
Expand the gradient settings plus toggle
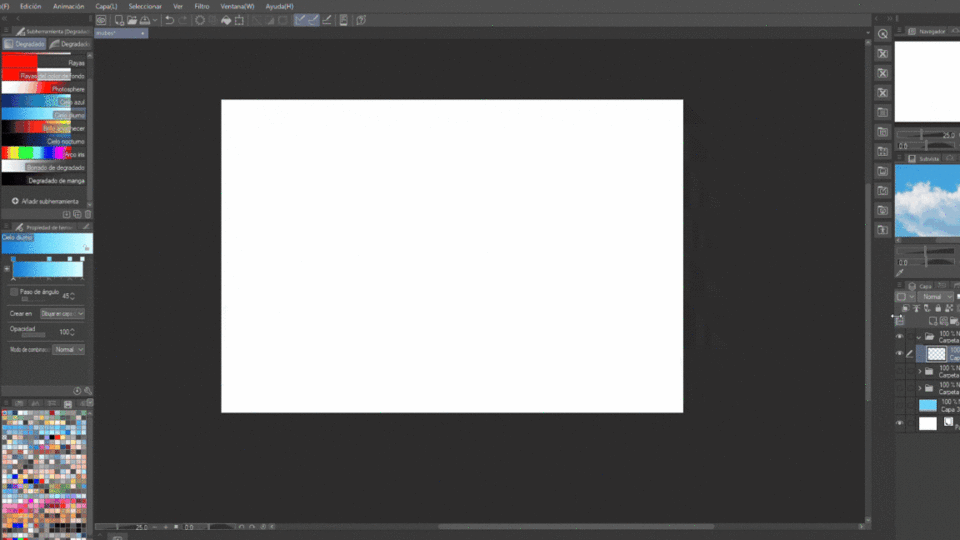[7, 269]
